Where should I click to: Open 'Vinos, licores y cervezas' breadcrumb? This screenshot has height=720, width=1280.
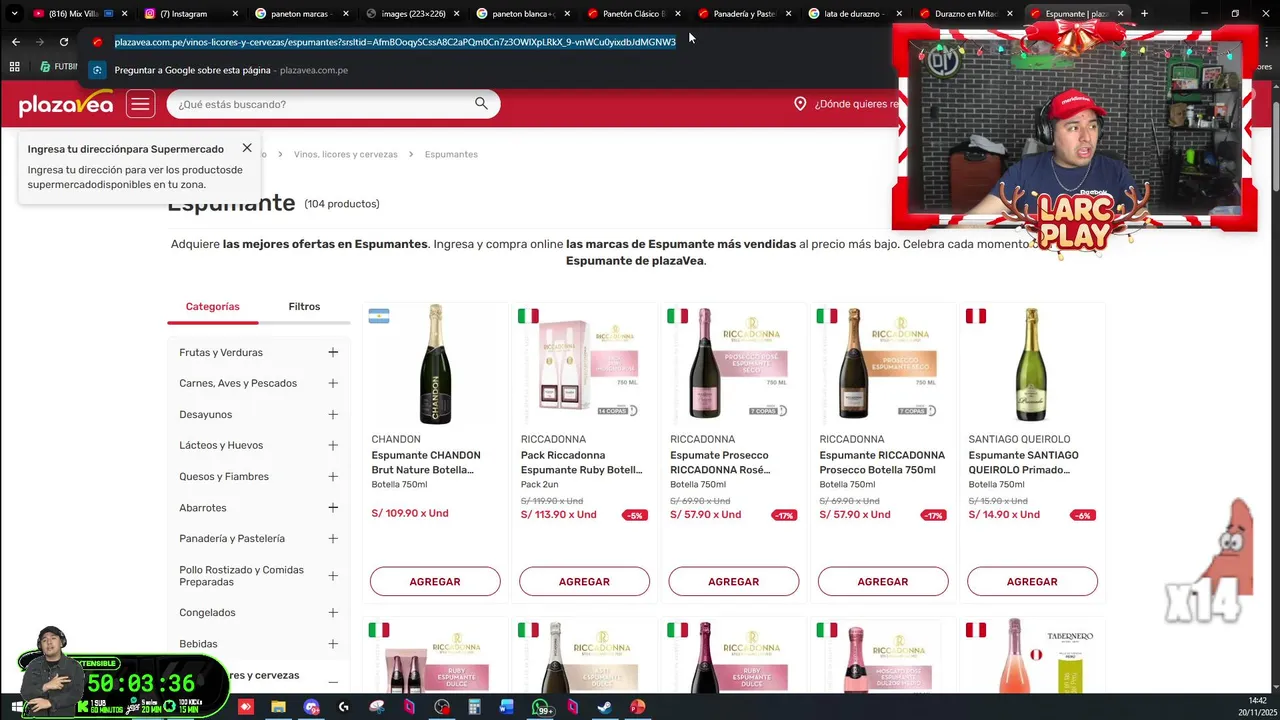pos(346,154)
